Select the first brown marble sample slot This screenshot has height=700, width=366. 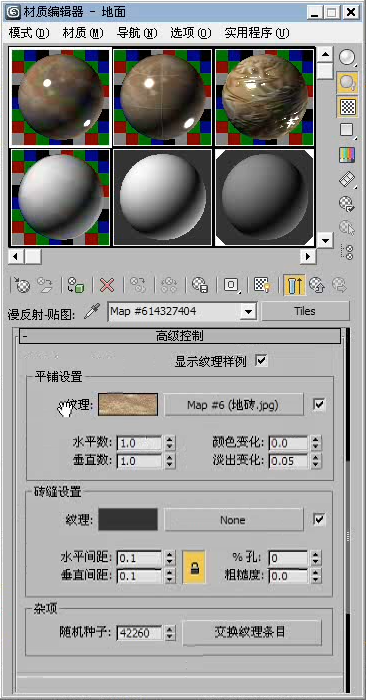60,97
